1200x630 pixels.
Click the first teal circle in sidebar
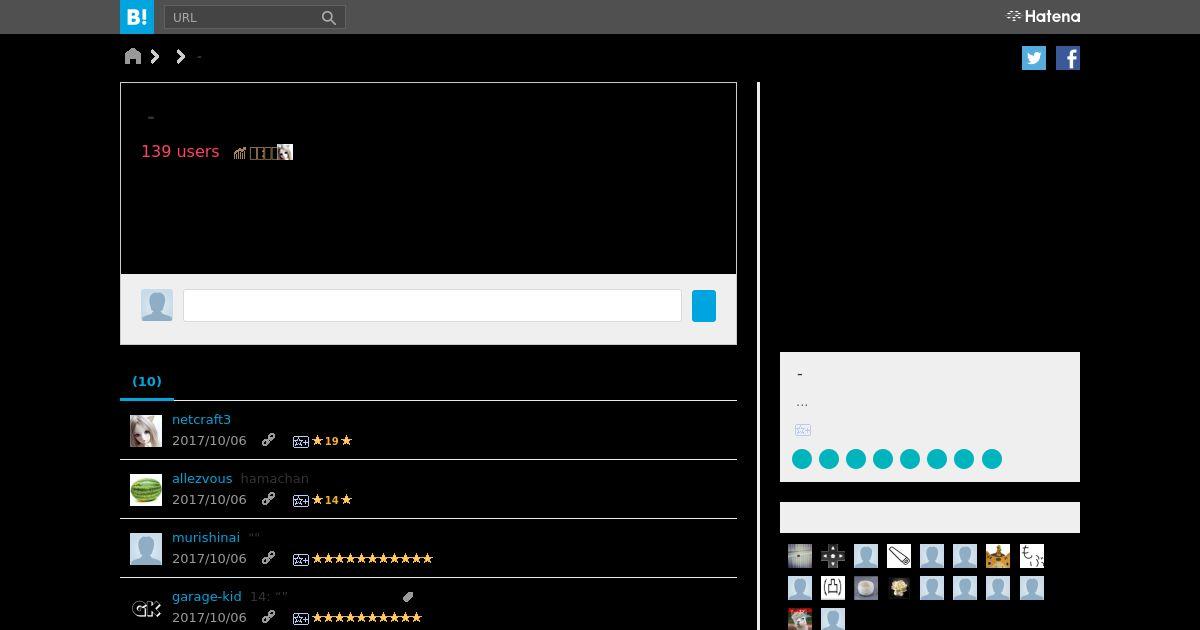point(802,459)
